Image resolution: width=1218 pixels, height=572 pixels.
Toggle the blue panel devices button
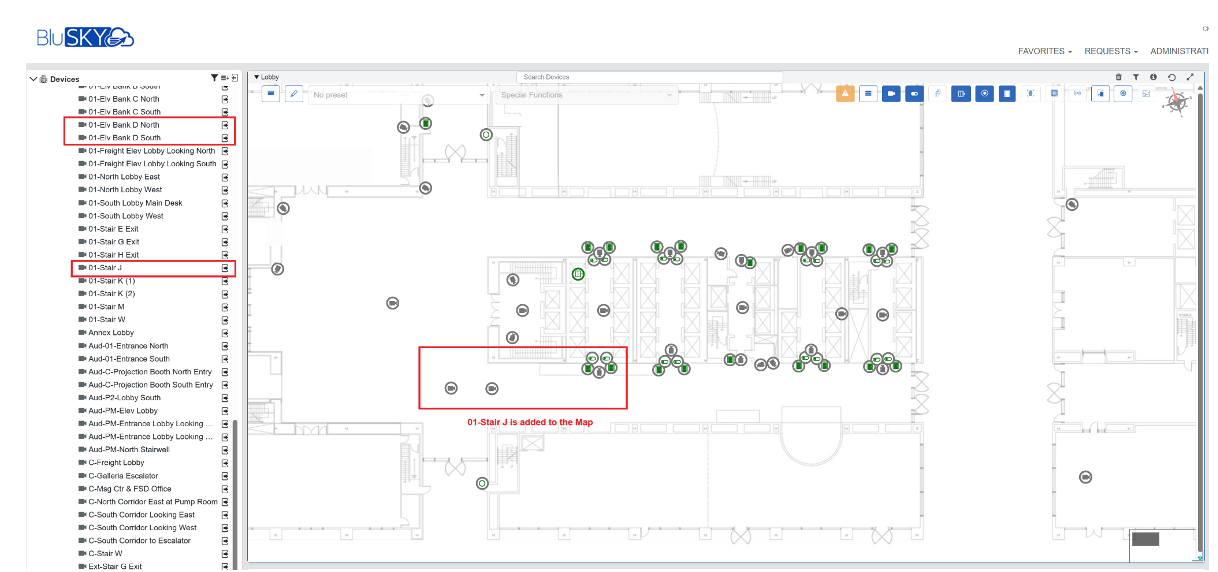(x=1007, y=93)
